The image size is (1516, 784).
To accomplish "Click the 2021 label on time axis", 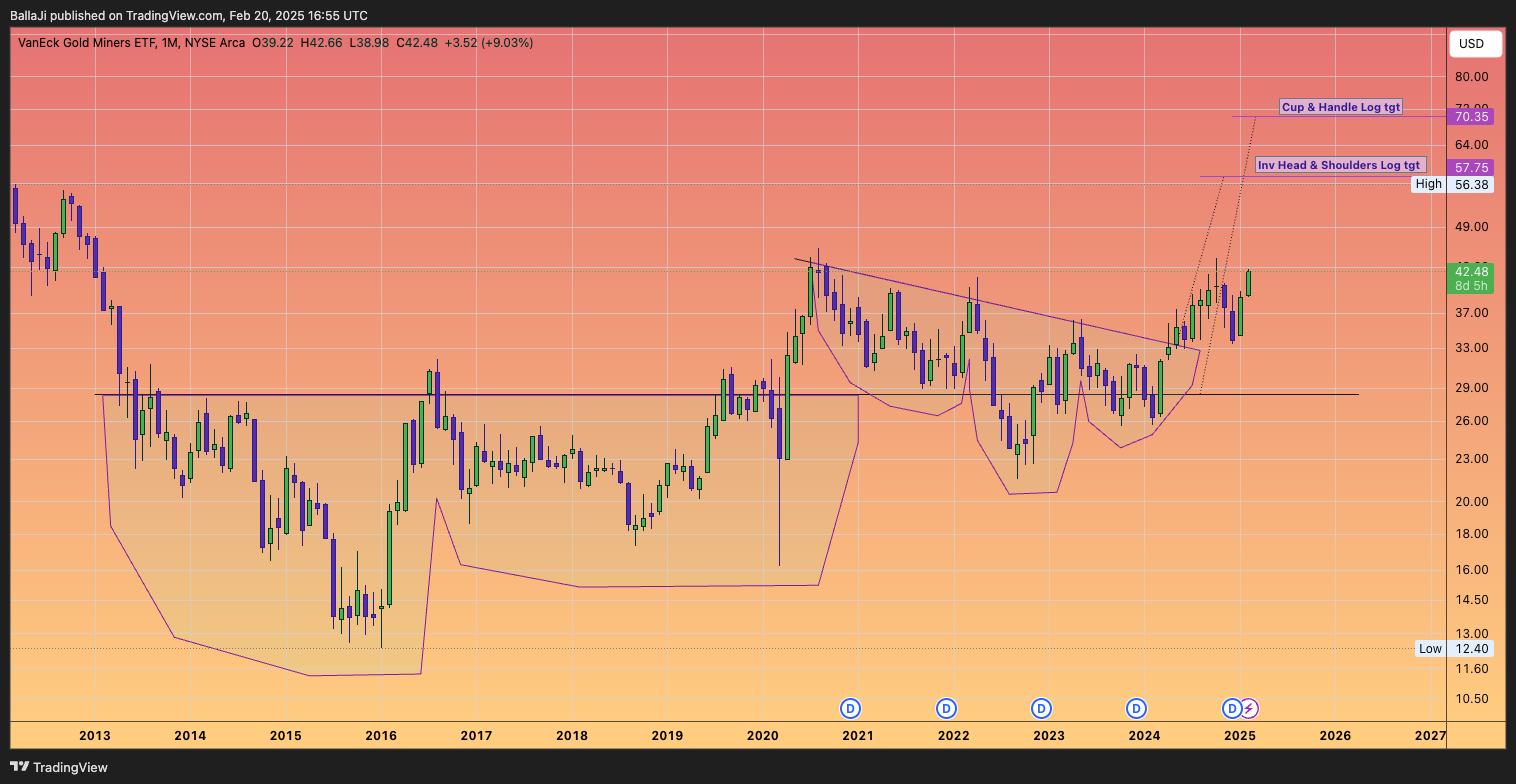I will 858,736.
